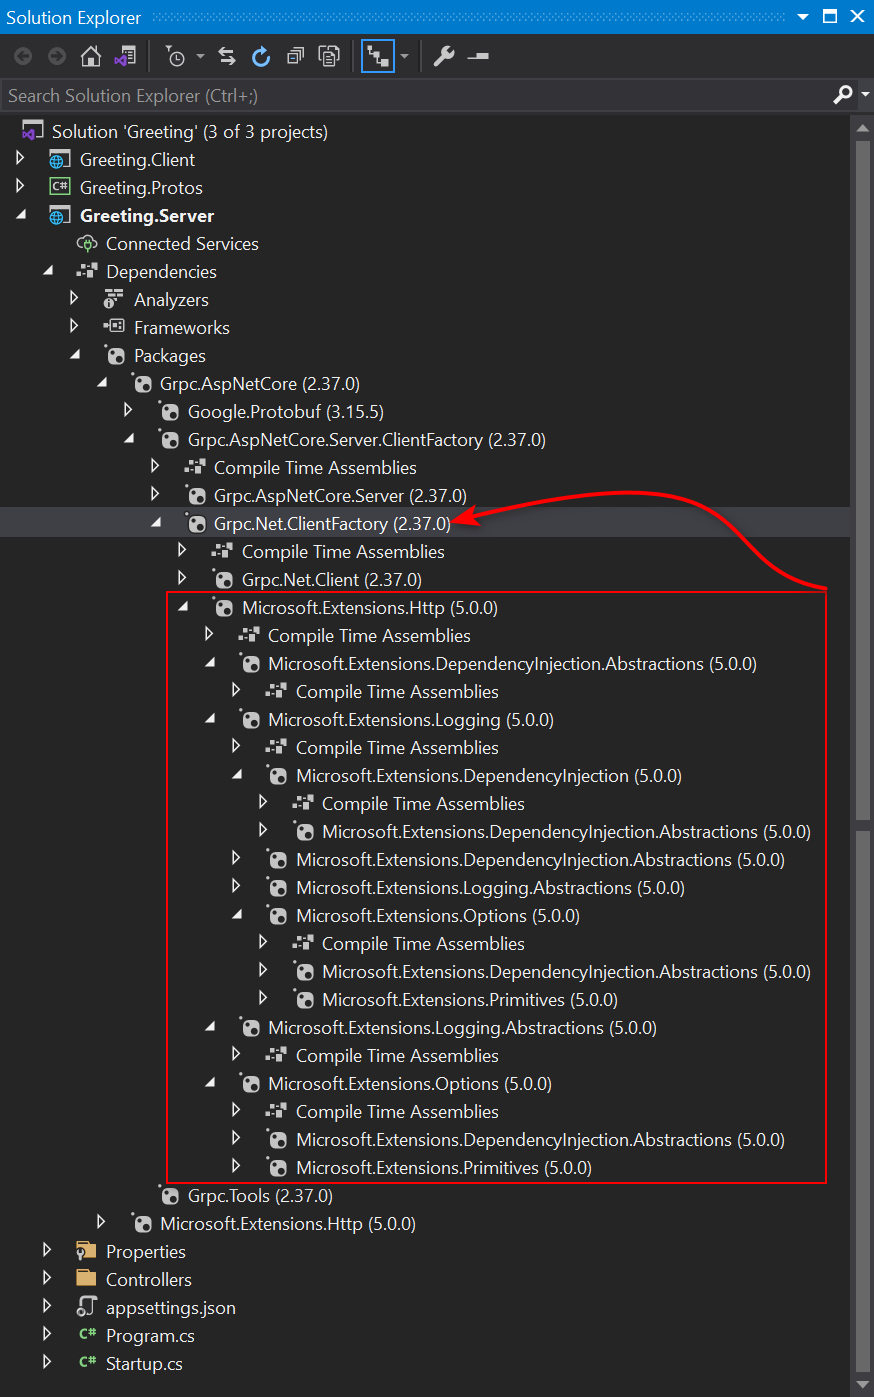Click Sync with Active Document arrows icon

[227, 57]
